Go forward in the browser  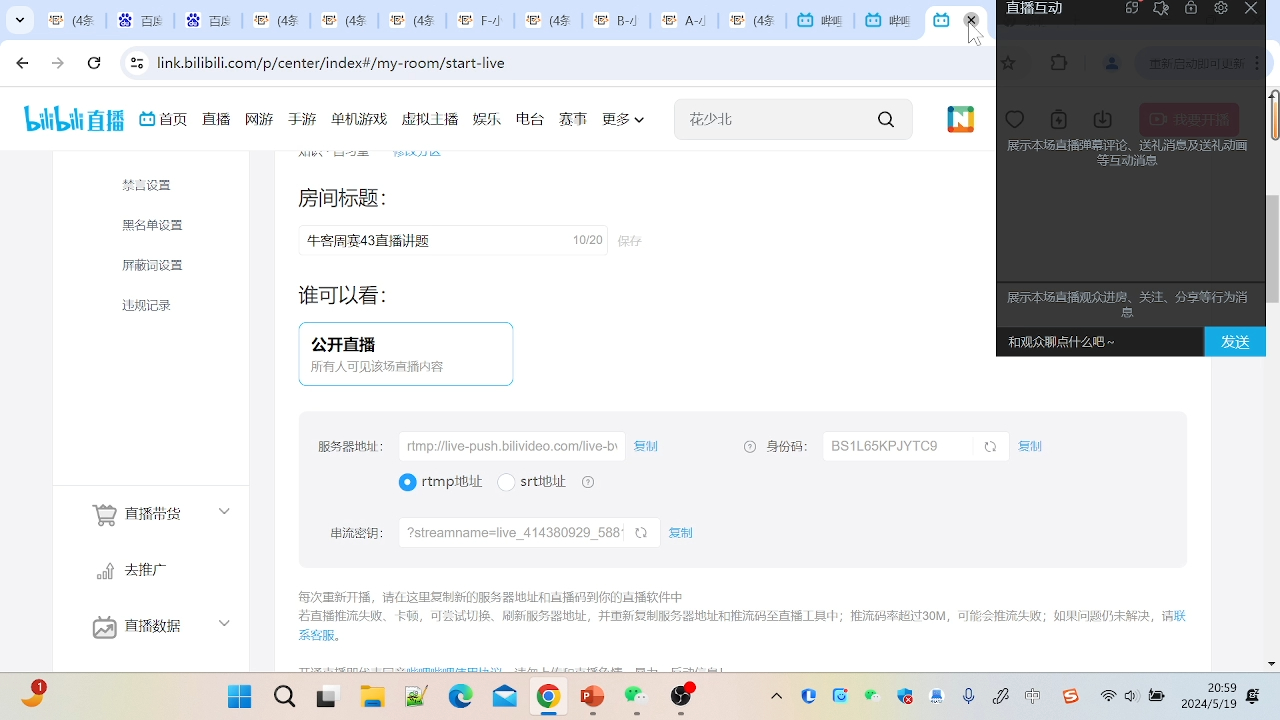pyautogui.click(x=58, y=63)
